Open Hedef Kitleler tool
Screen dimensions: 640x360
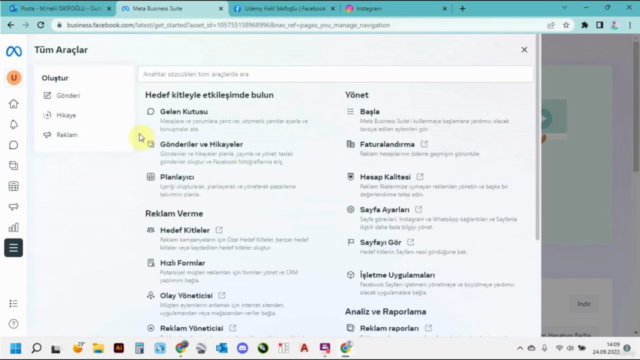tap(184, 230)
